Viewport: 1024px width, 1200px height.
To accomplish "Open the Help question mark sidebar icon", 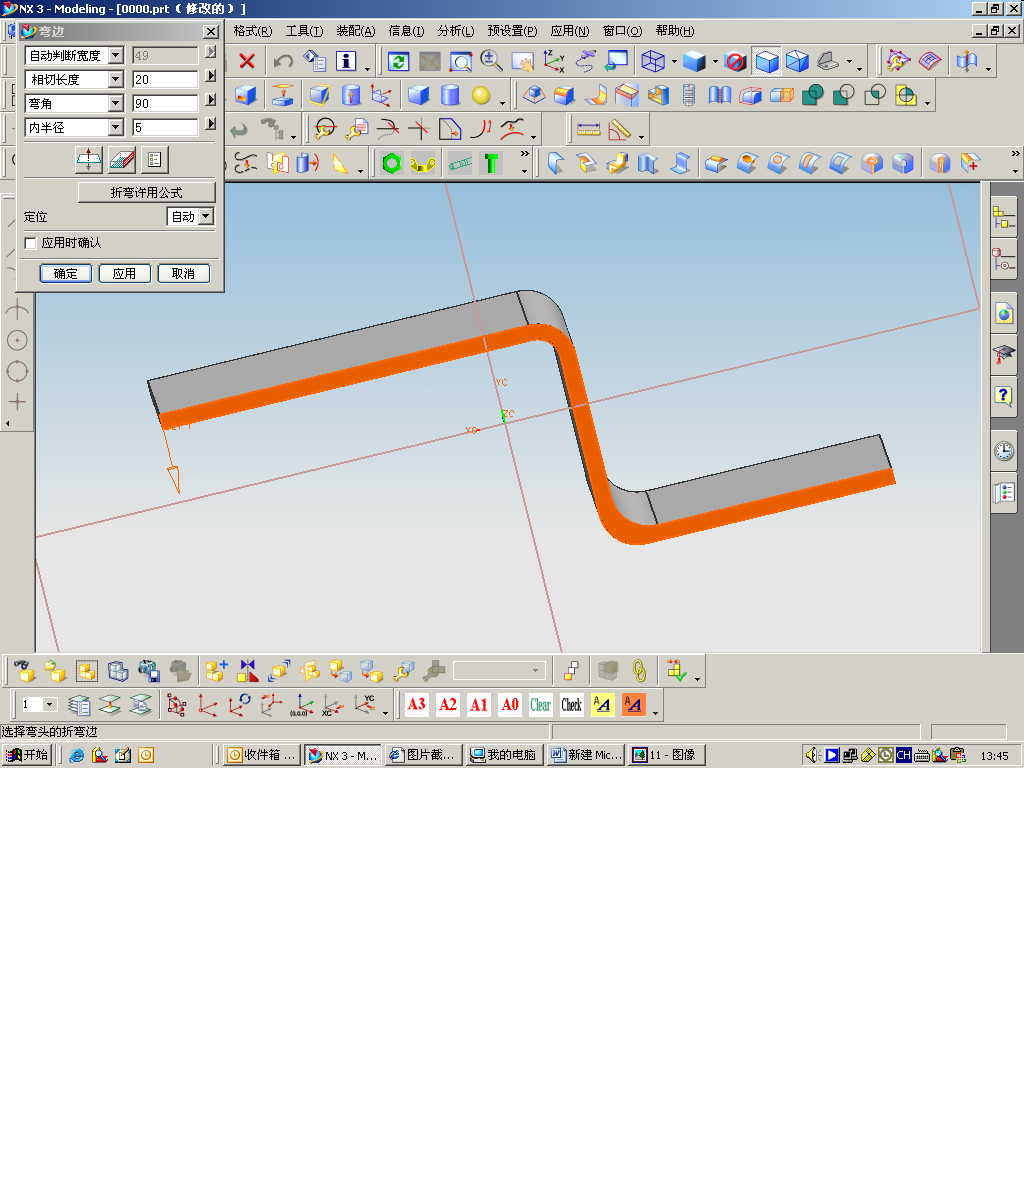I will (x=1004, y=396).
